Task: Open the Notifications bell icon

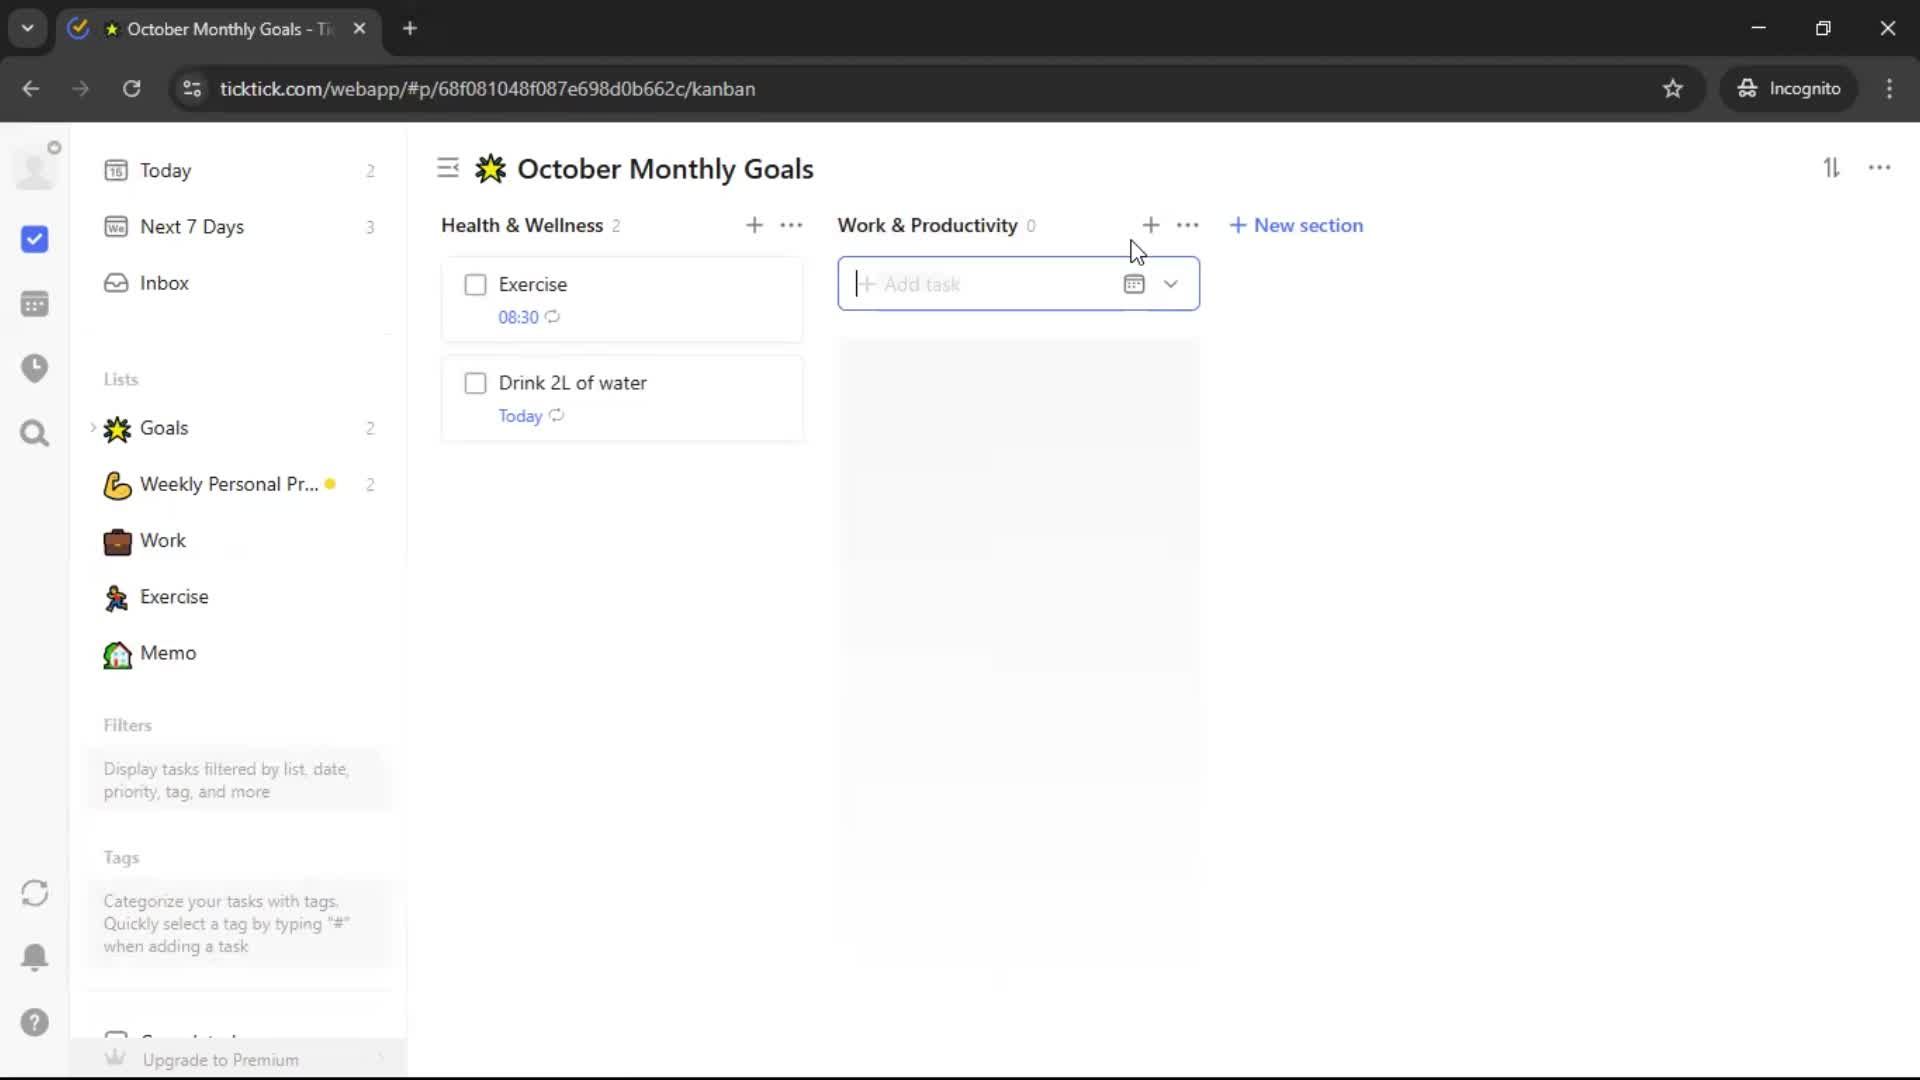Action: click(x=34, y=957)
